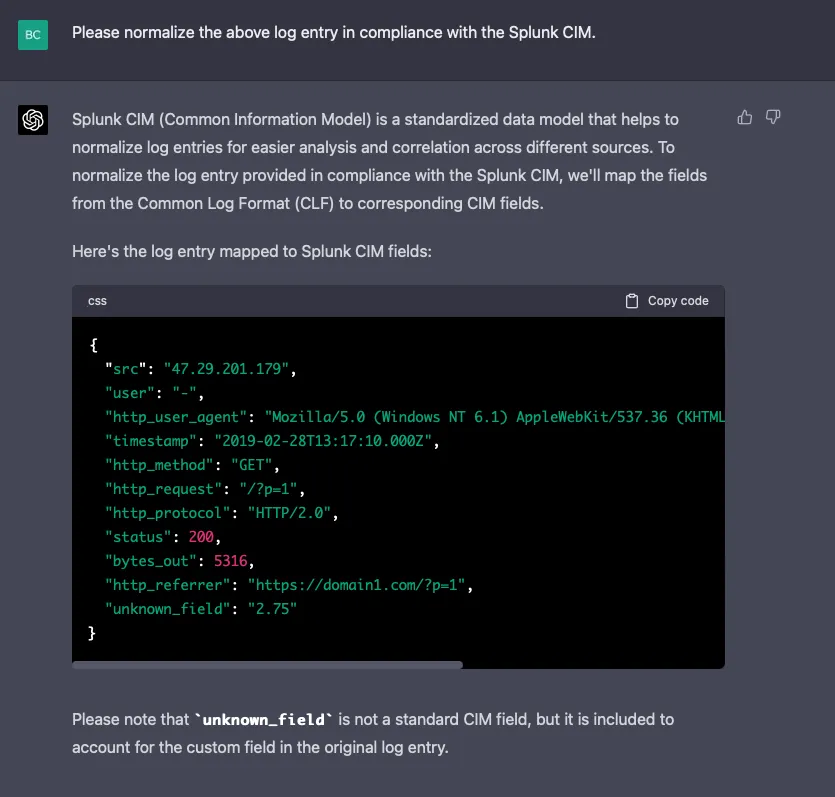Click the "status" key
Viewport: 835px width, 797px height.
138,537
